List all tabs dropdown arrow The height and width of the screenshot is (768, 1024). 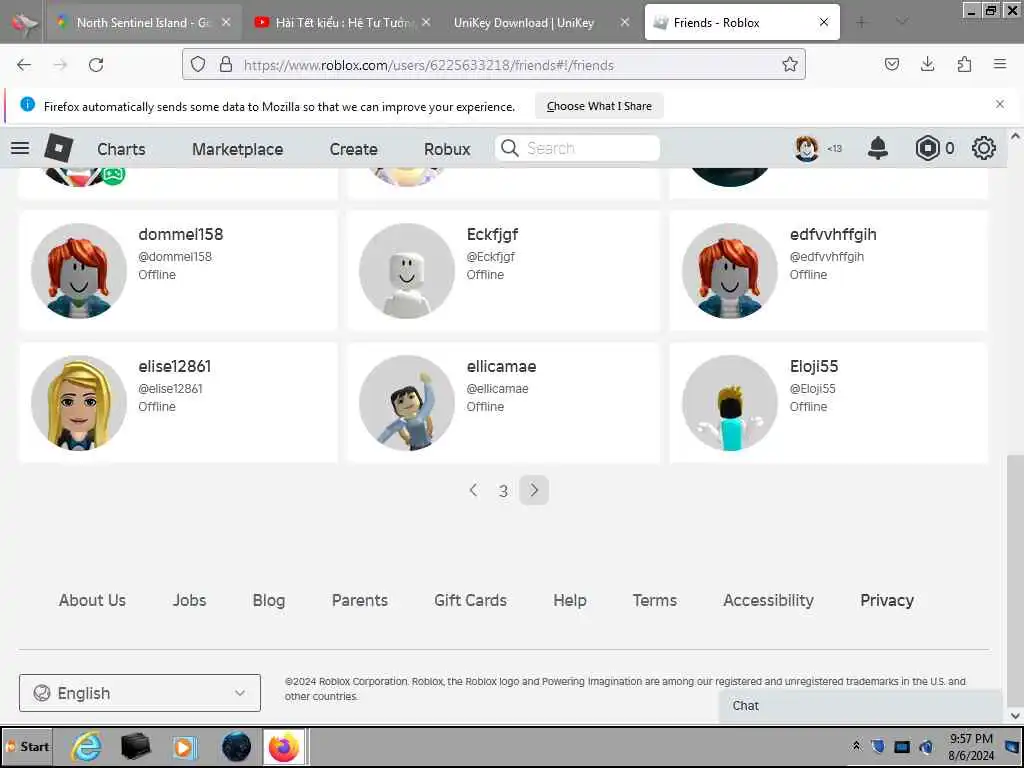pos(902,22)
